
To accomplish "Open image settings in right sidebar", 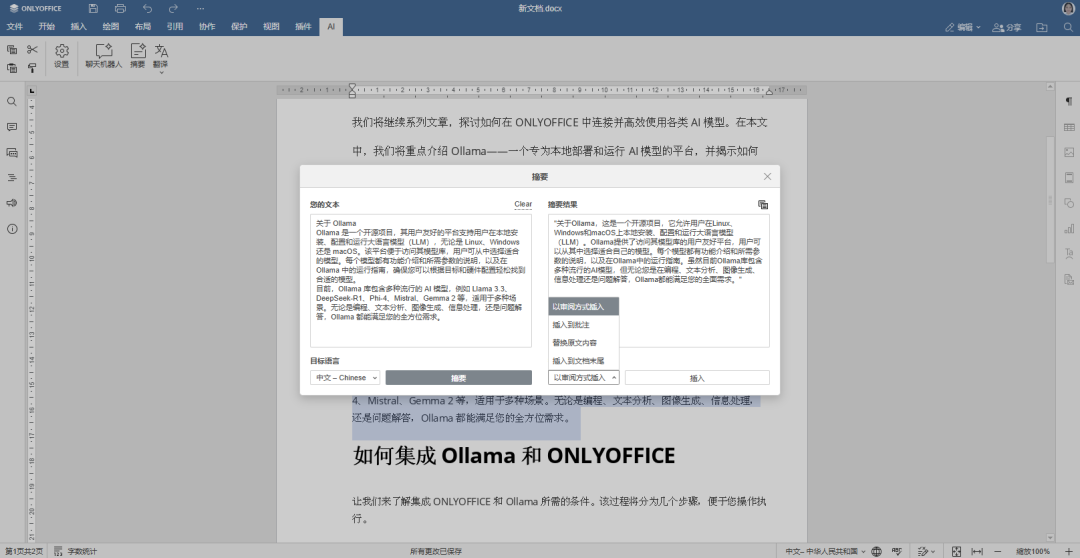I will click(1069, 152).
